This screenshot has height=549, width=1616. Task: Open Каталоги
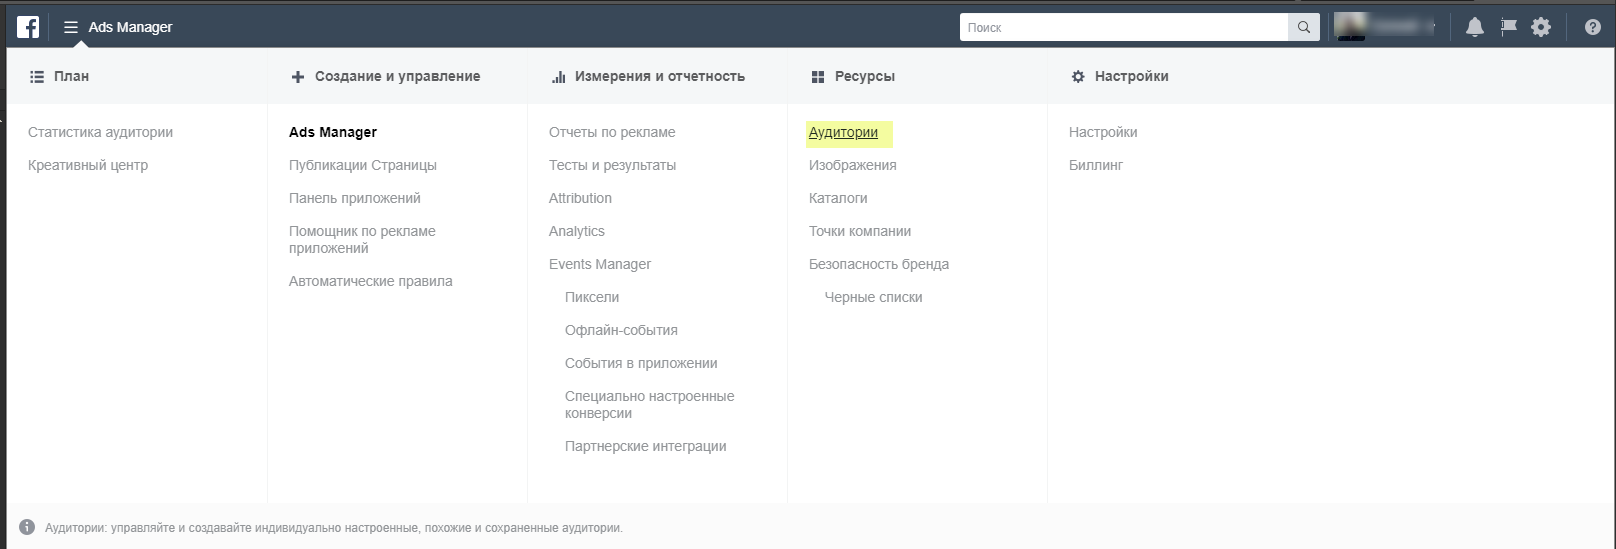838,198
